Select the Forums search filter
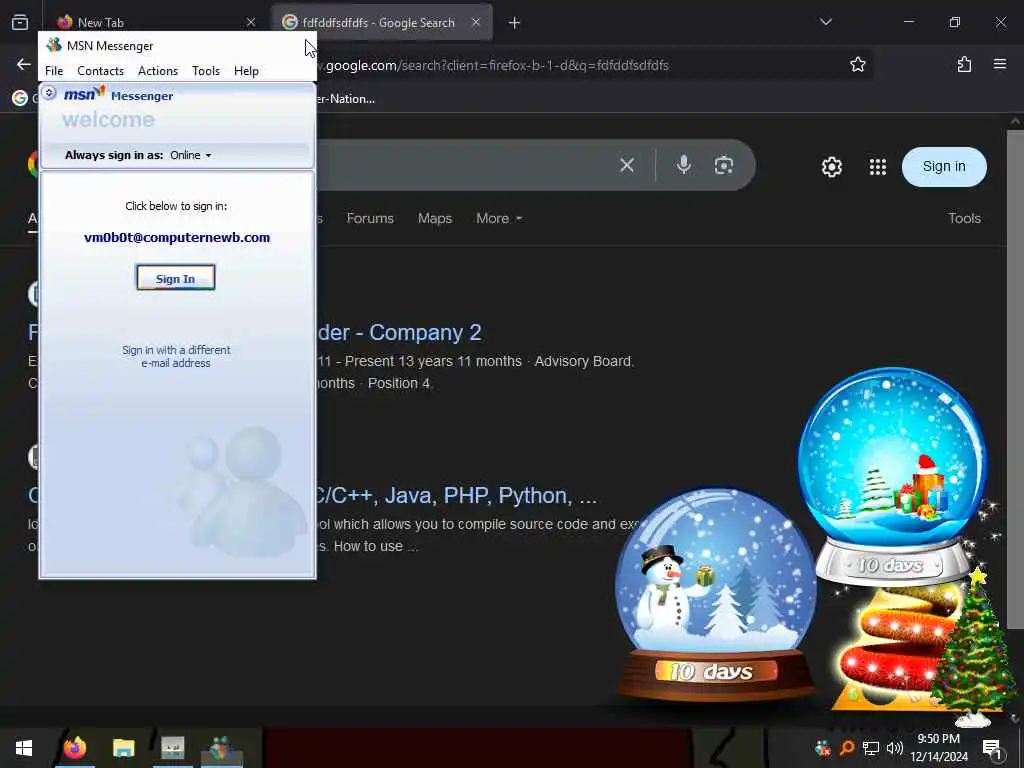The image size is (1024, 768). tap(370, 218)
